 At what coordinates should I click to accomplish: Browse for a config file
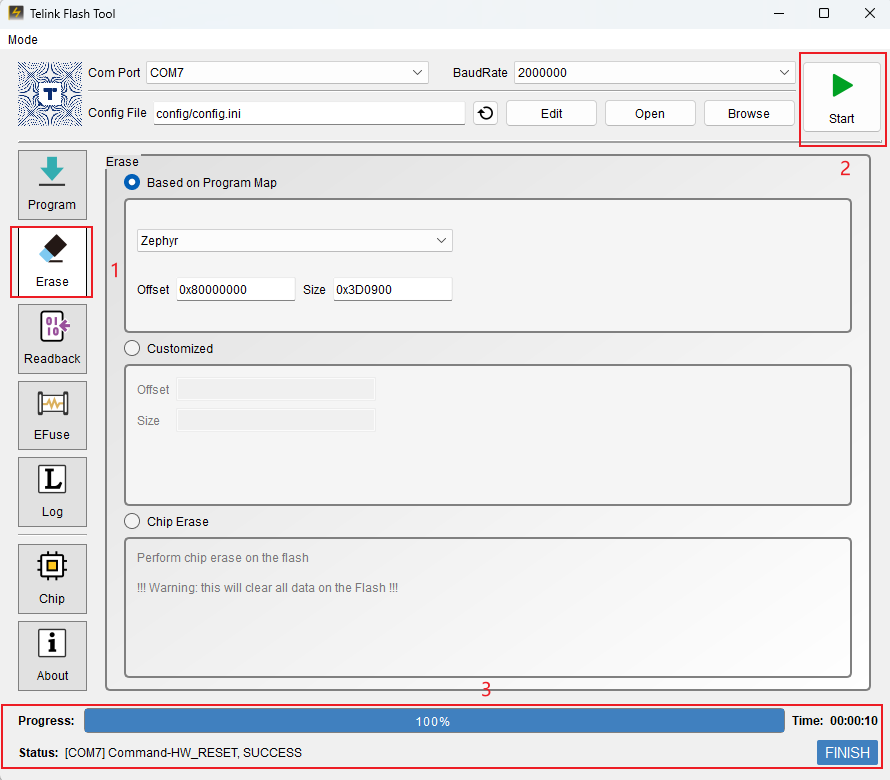[749, 114]
